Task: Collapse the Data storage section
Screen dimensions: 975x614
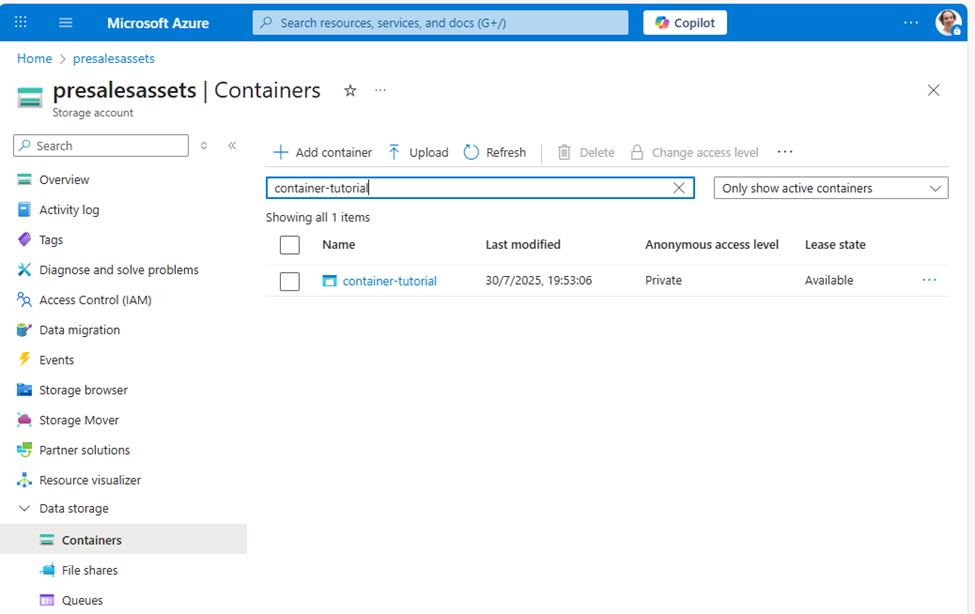Action: (x=24, y=508)
